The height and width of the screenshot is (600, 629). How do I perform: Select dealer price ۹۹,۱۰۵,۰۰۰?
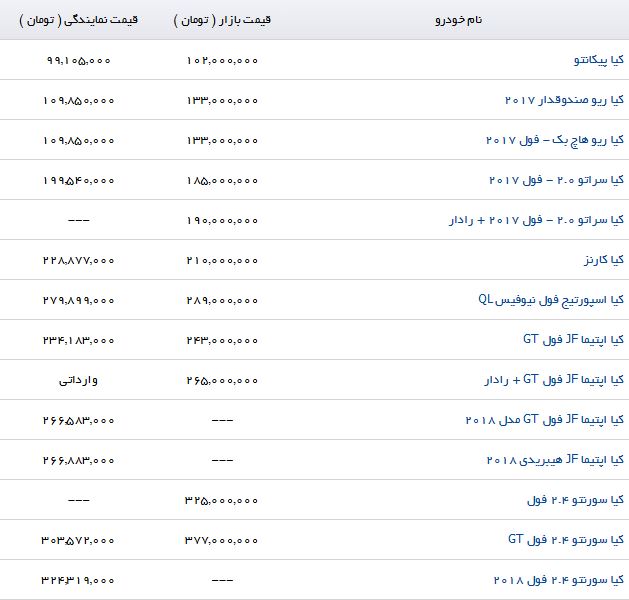79,61
